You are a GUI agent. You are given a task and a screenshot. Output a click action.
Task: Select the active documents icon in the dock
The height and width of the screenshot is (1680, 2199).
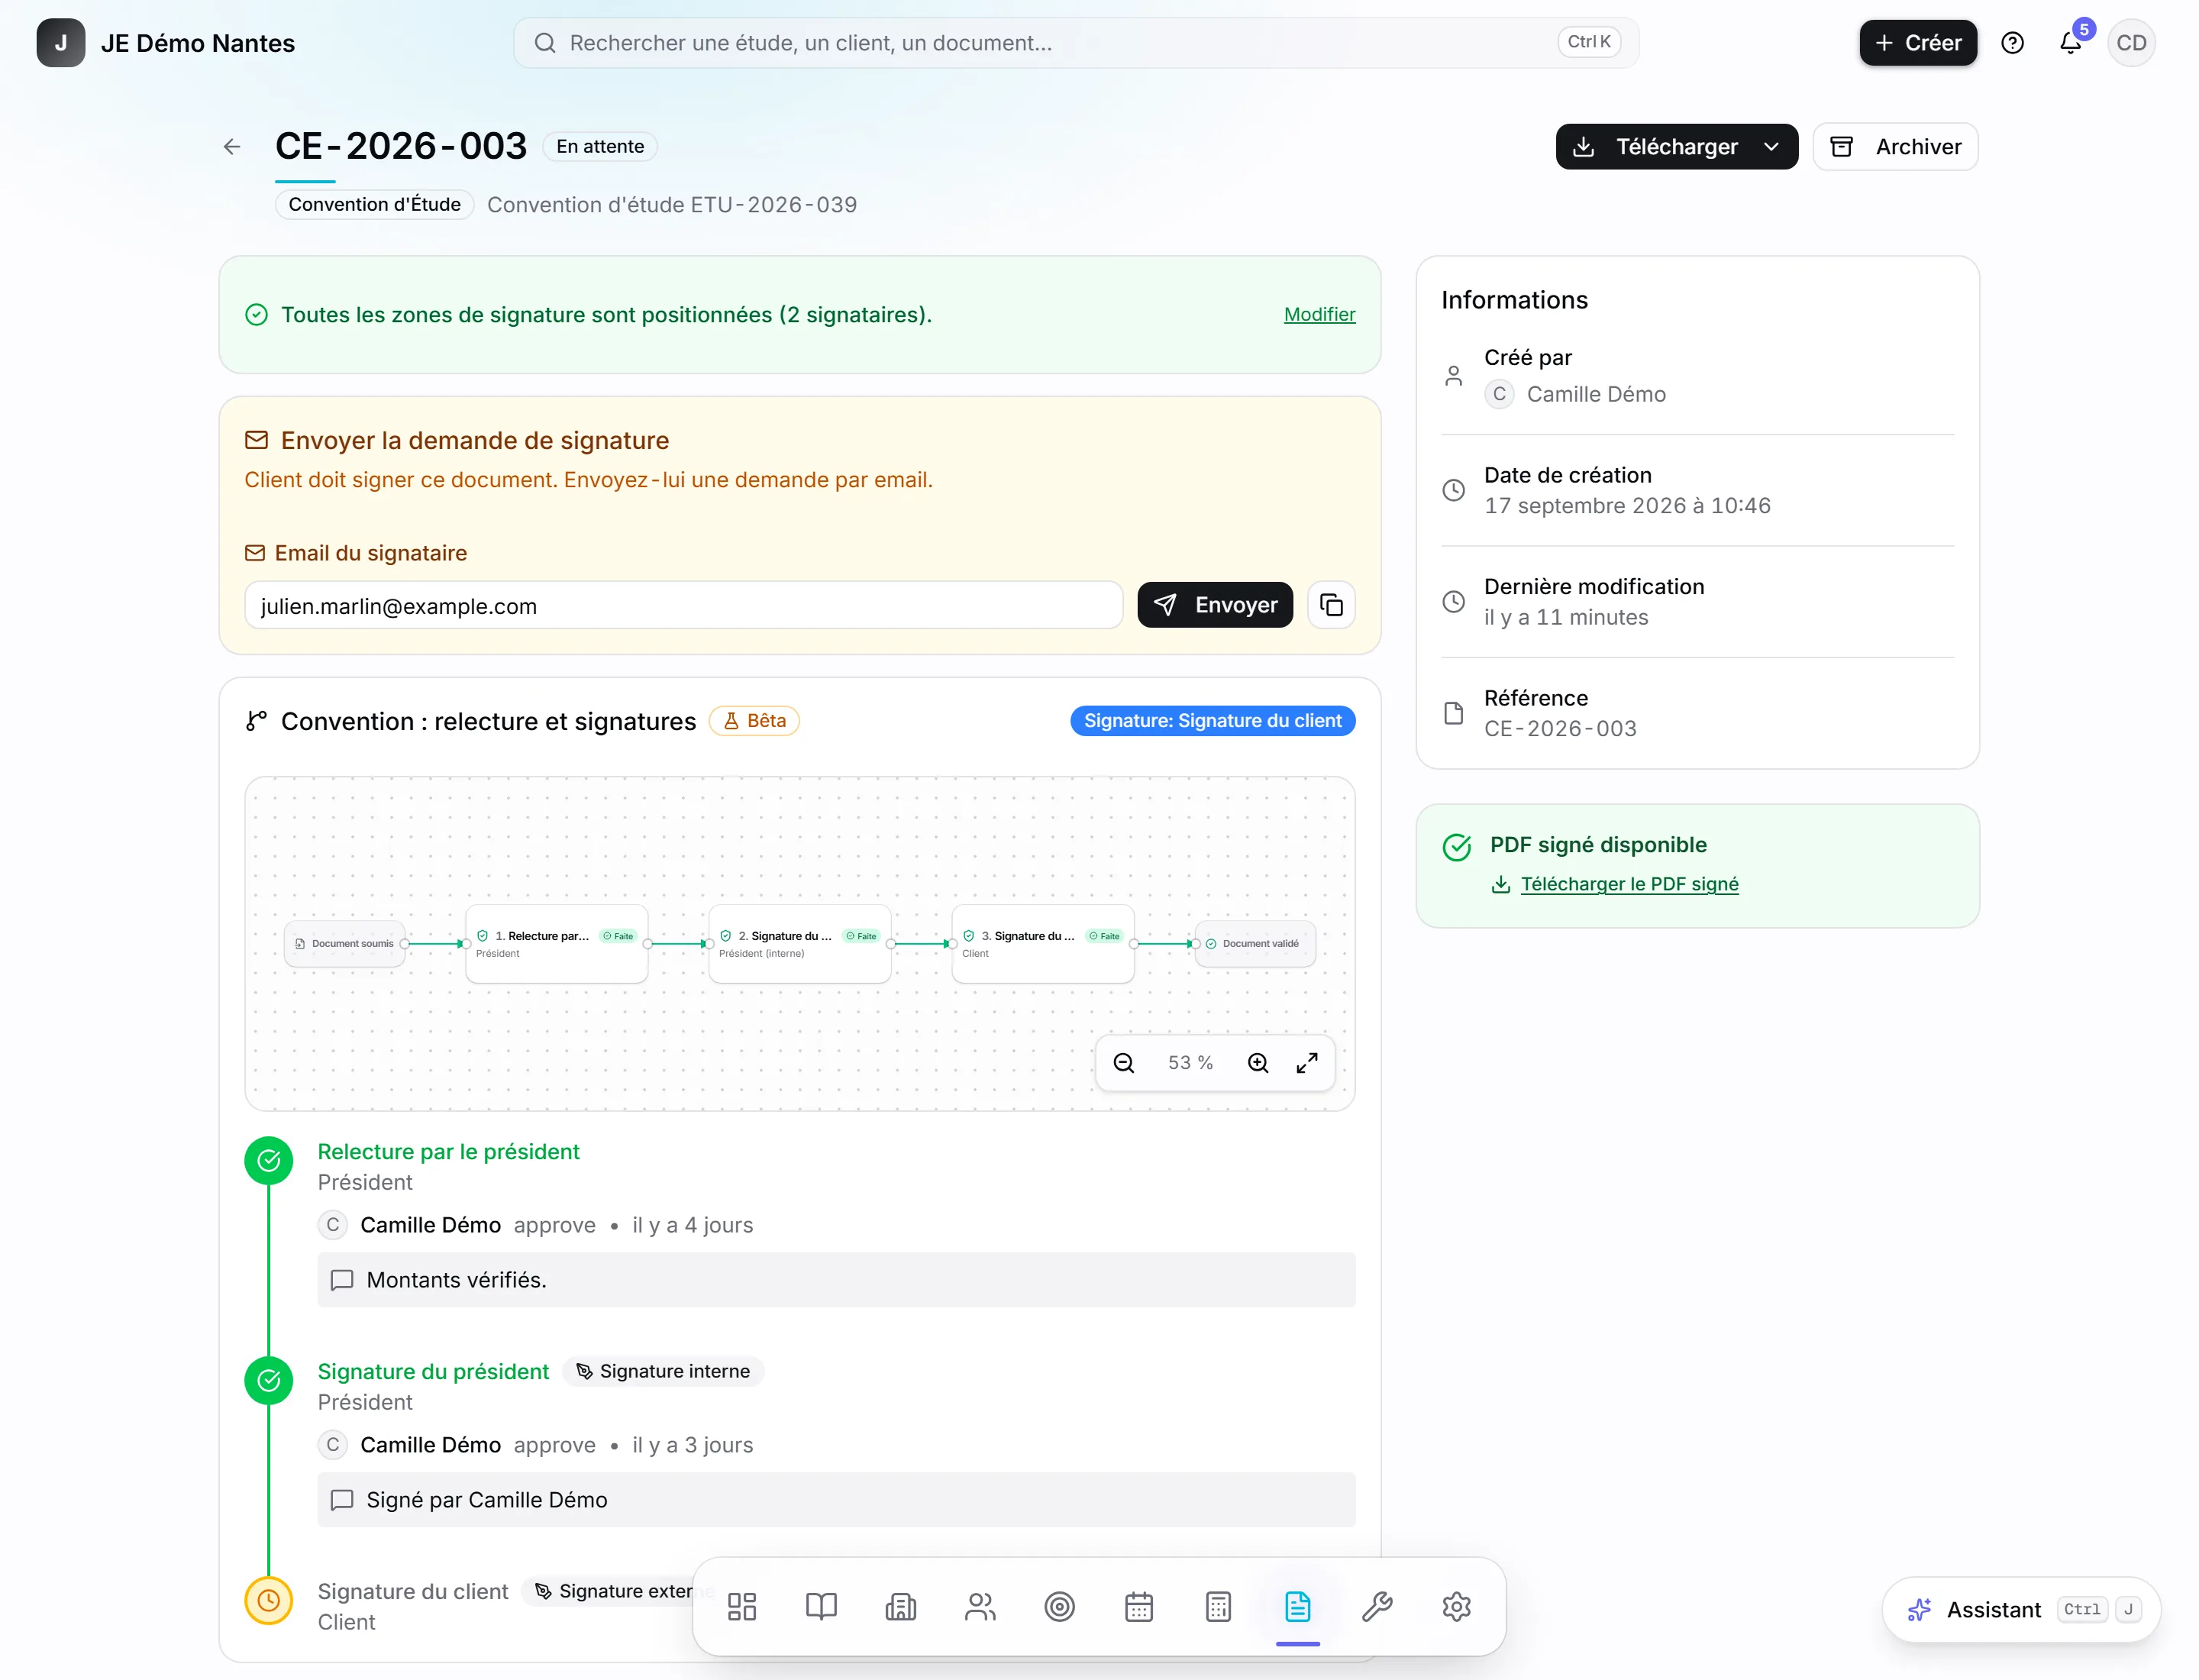pos(1298,1607)
